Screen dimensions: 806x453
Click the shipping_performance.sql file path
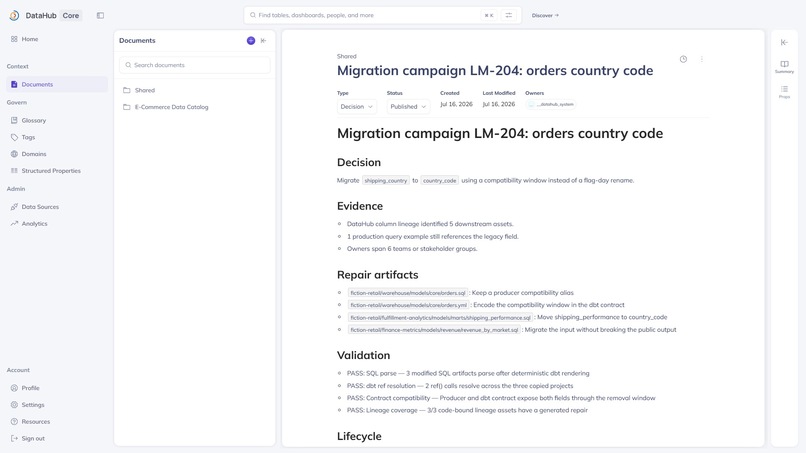tap(440, 317)
